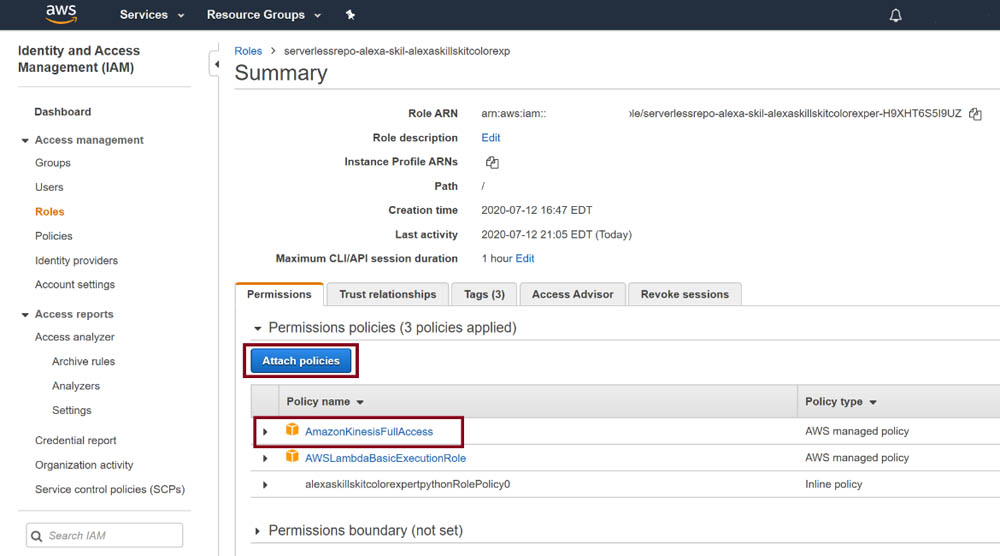Open the Revoke sessions tab

point(685,294)
